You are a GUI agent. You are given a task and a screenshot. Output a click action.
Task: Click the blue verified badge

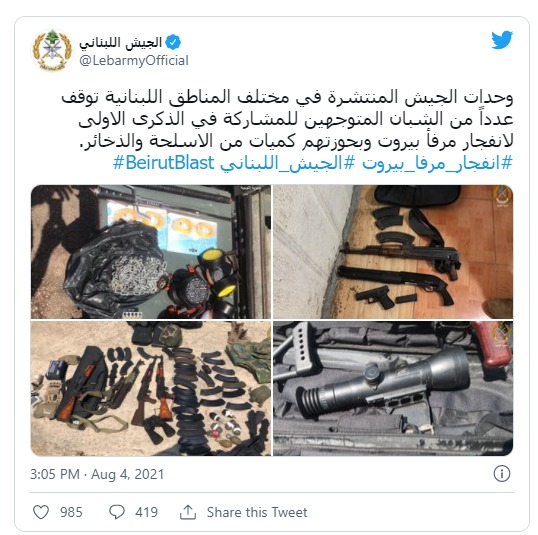coord(173,42)
